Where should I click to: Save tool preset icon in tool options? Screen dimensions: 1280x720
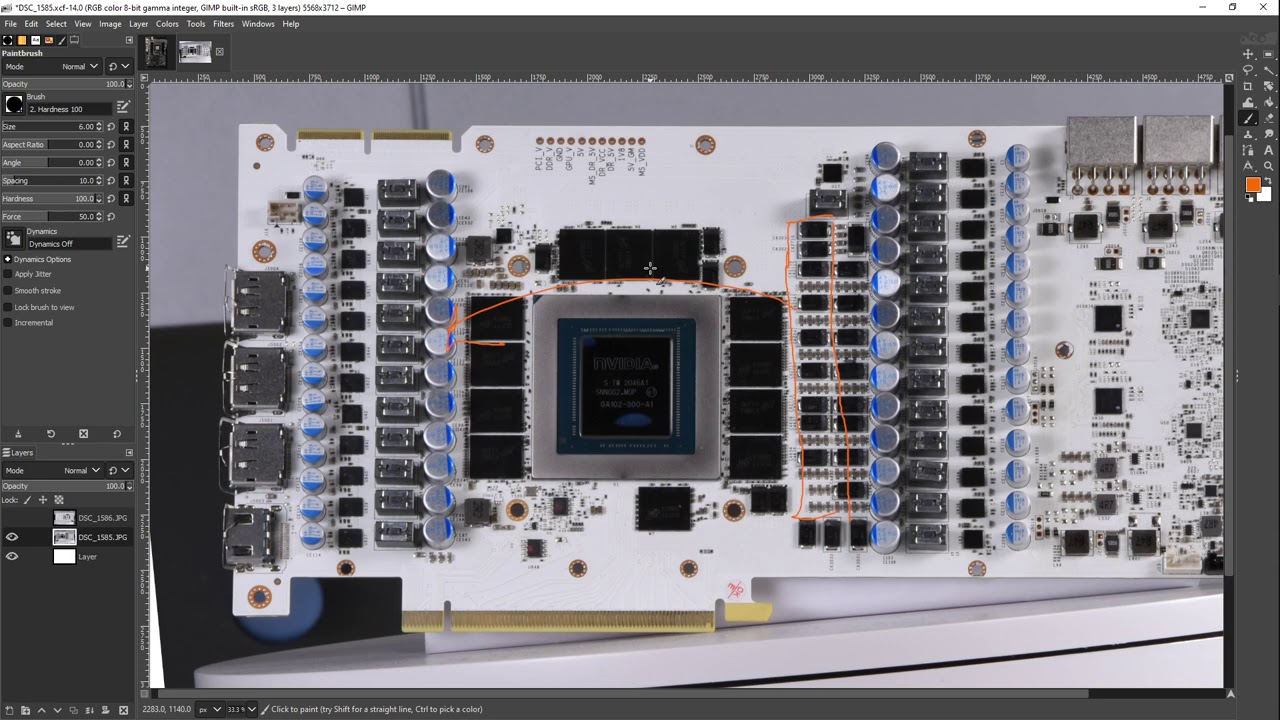[x=18, y=434]
